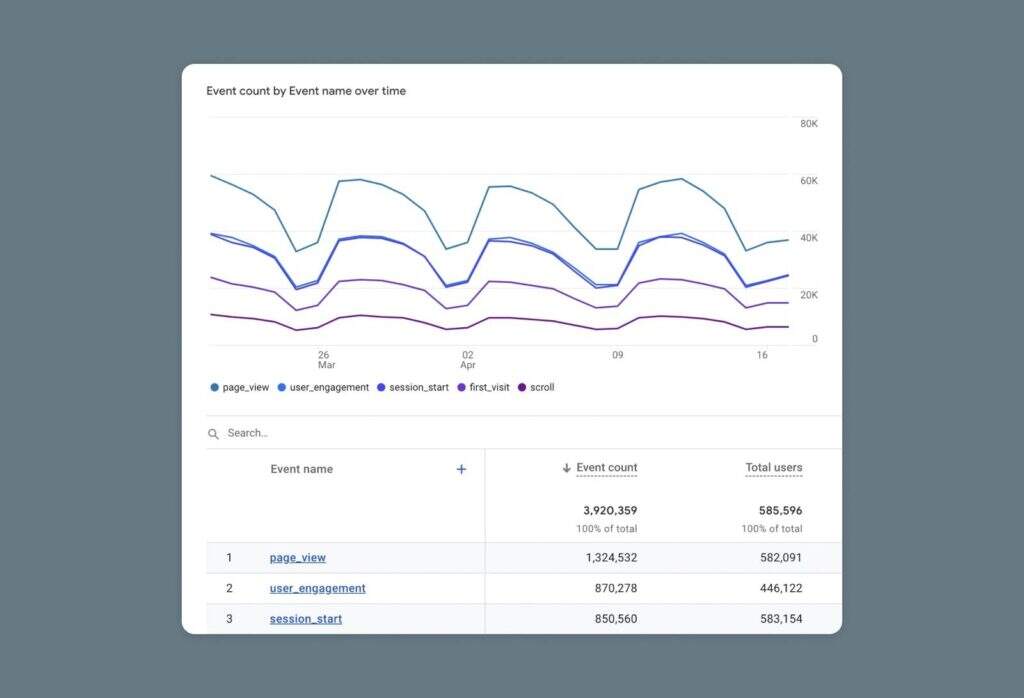The width and height of the screenshot is (1024, 698).
Task: Click the search magnifier icon
Action: tap(213, 434)
